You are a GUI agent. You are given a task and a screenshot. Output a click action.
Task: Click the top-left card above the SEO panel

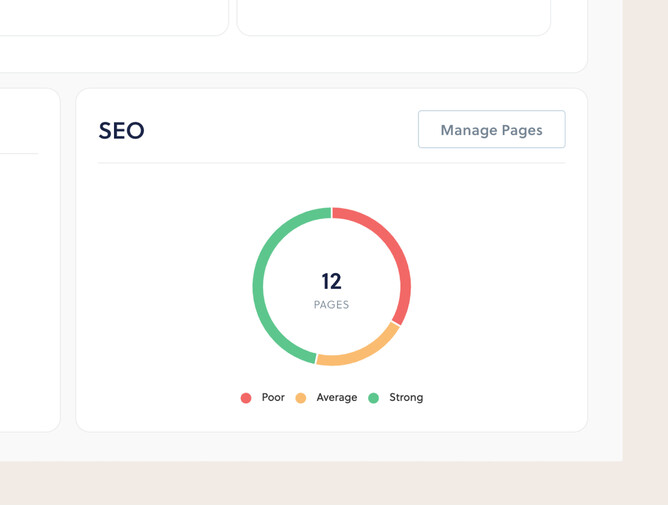tap(110, 15)
